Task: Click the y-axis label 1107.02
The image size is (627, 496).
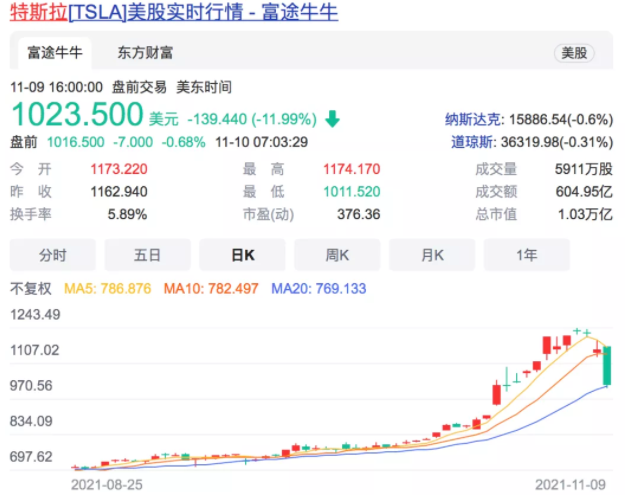Action: [x=34, y=350]
